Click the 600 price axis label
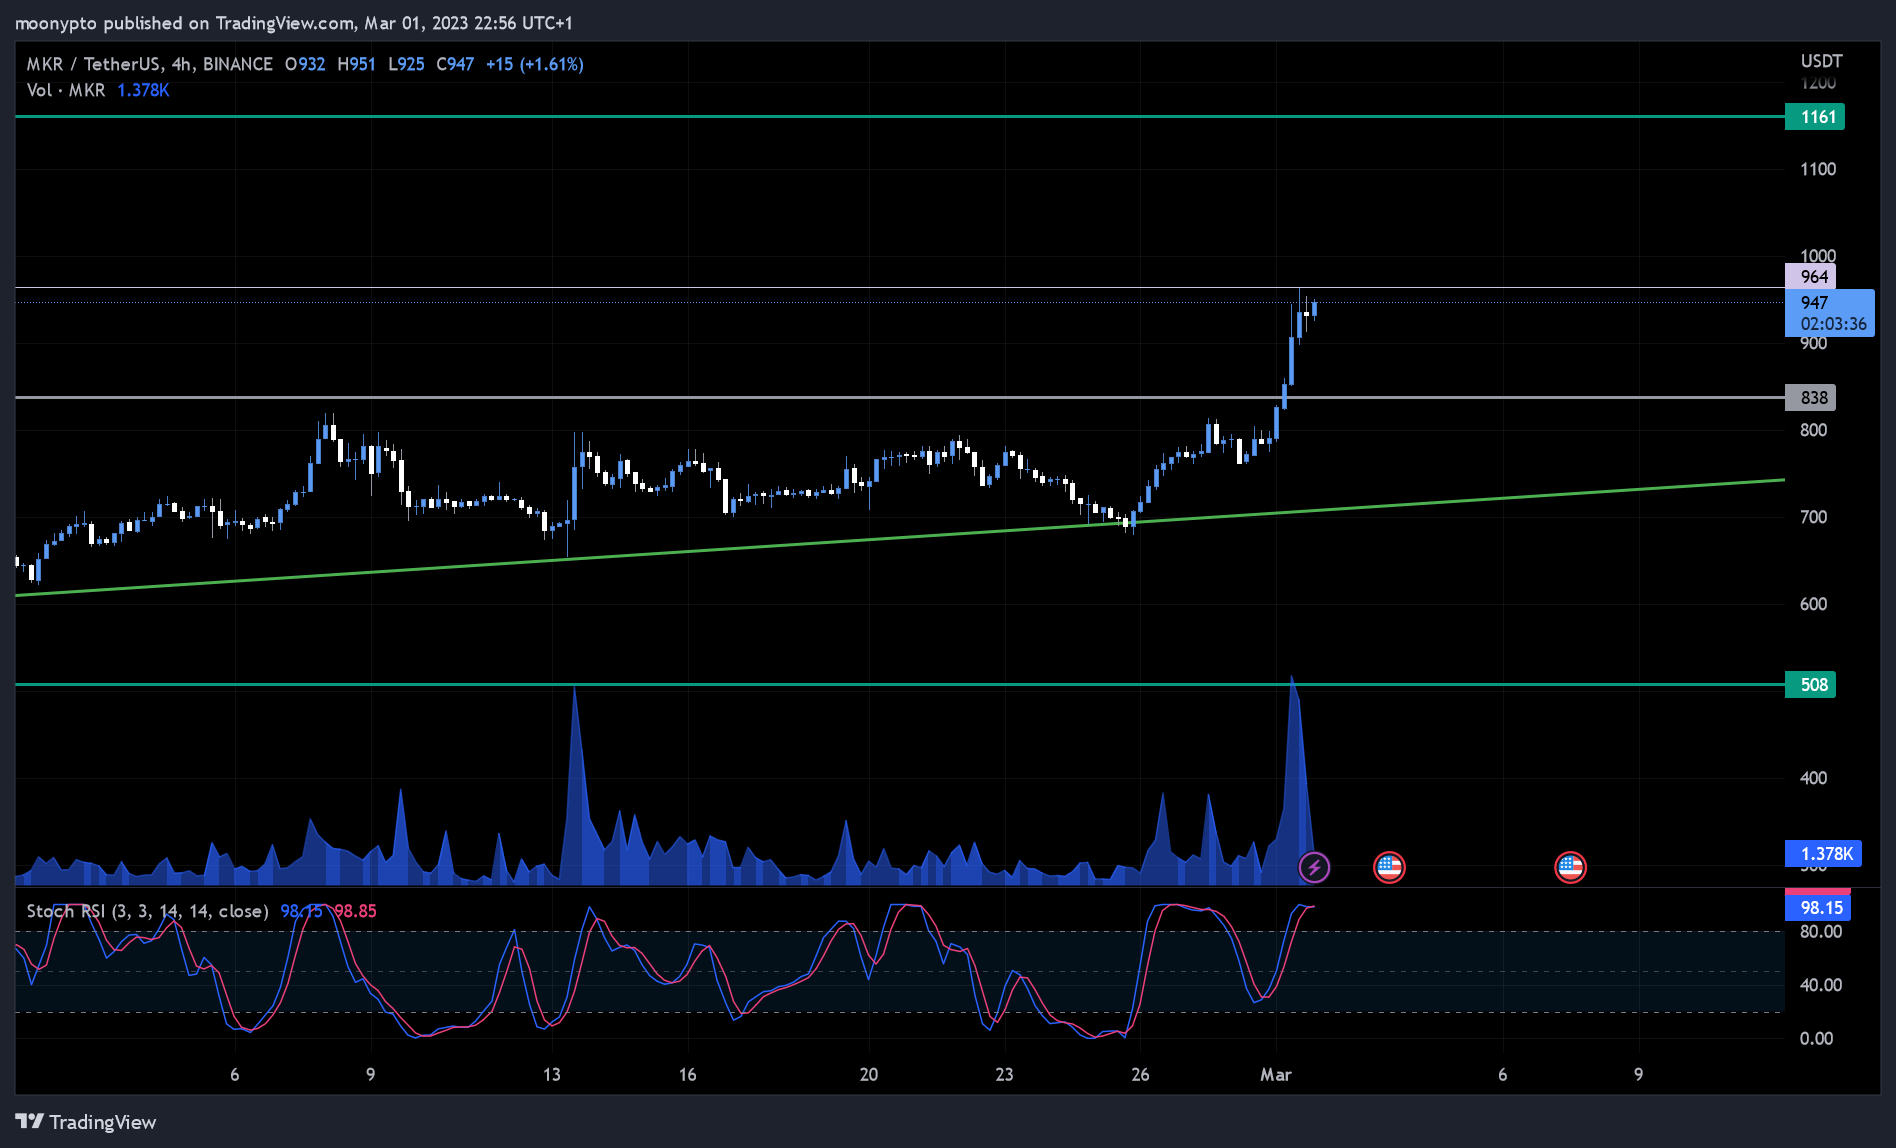The image size is (1896, 1148). coord(1813,604)
